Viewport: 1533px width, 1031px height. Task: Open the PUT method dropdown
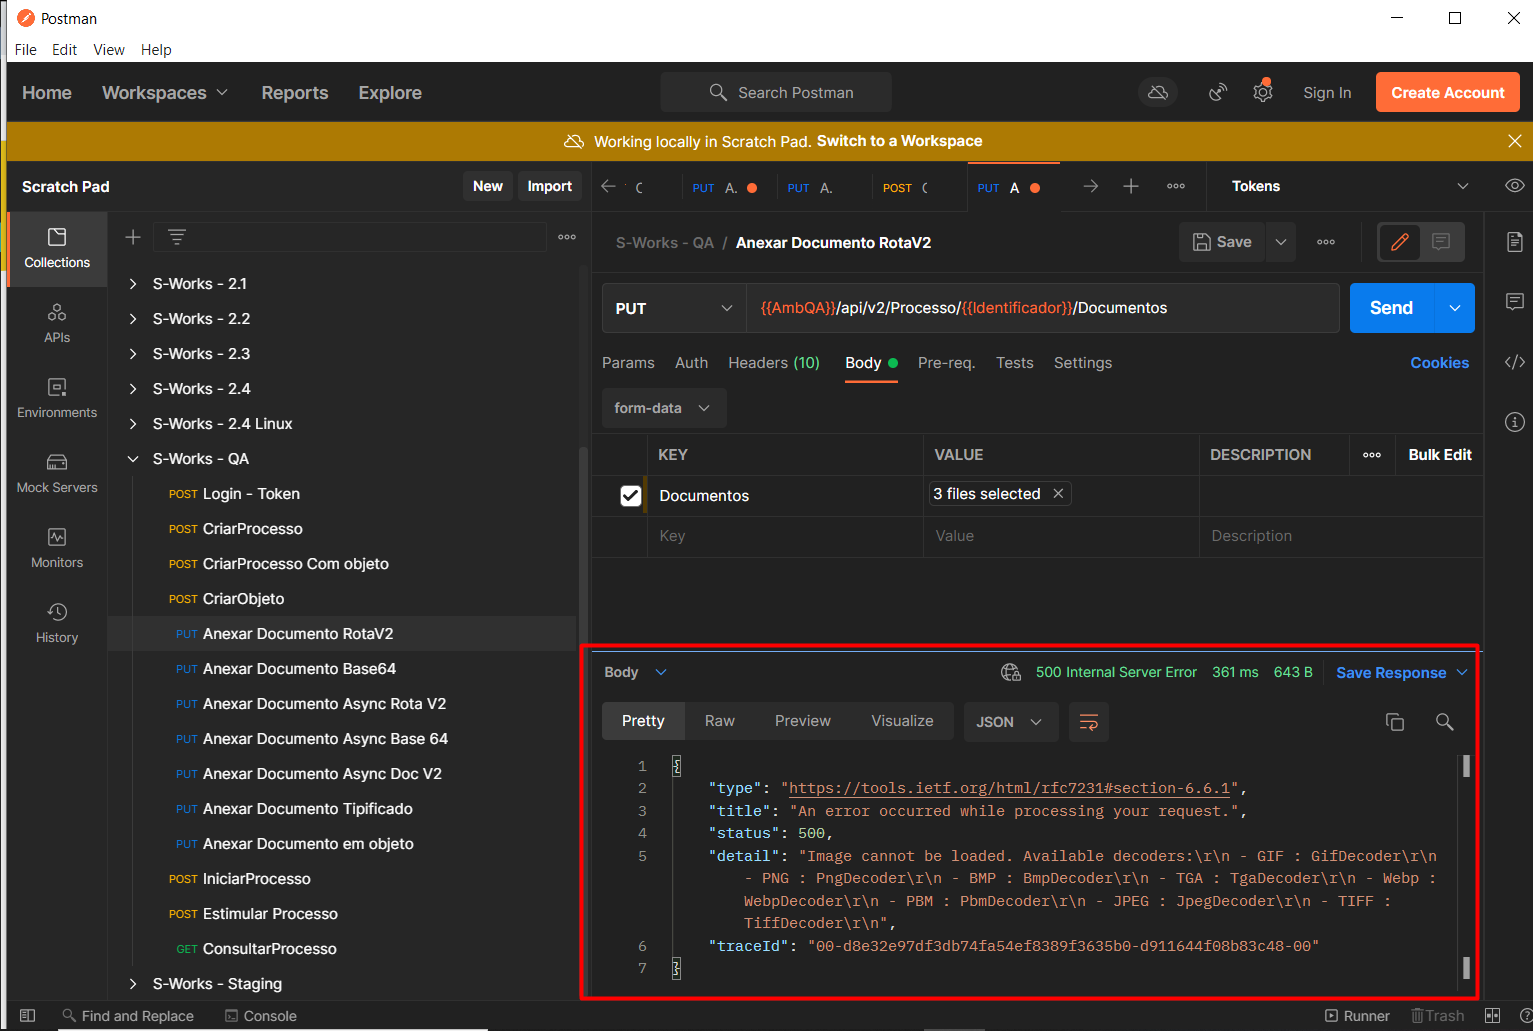(674, 308)
